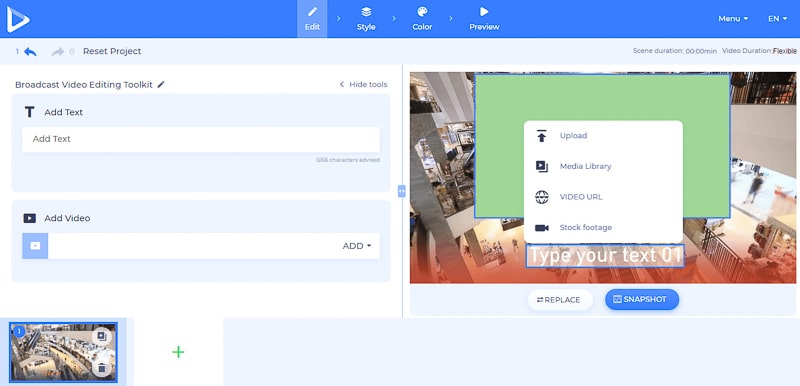Click the redo arrow icon
The width and height of the screenshot is (800, 386).
(x=58, y=52)
